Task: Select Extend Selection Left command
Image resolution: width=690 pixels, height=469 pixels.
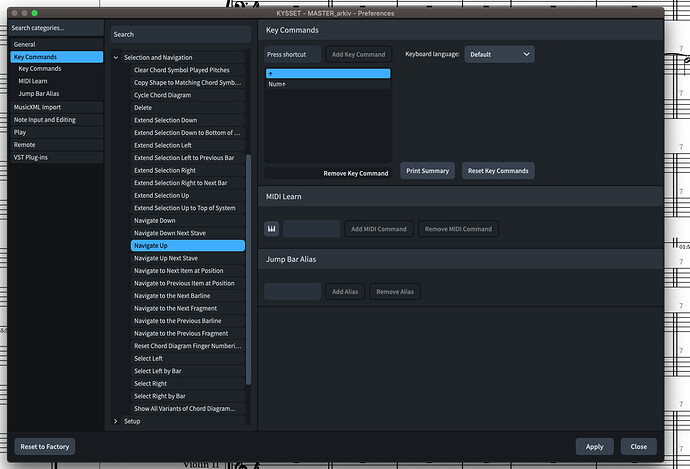Action: point(188,145)
